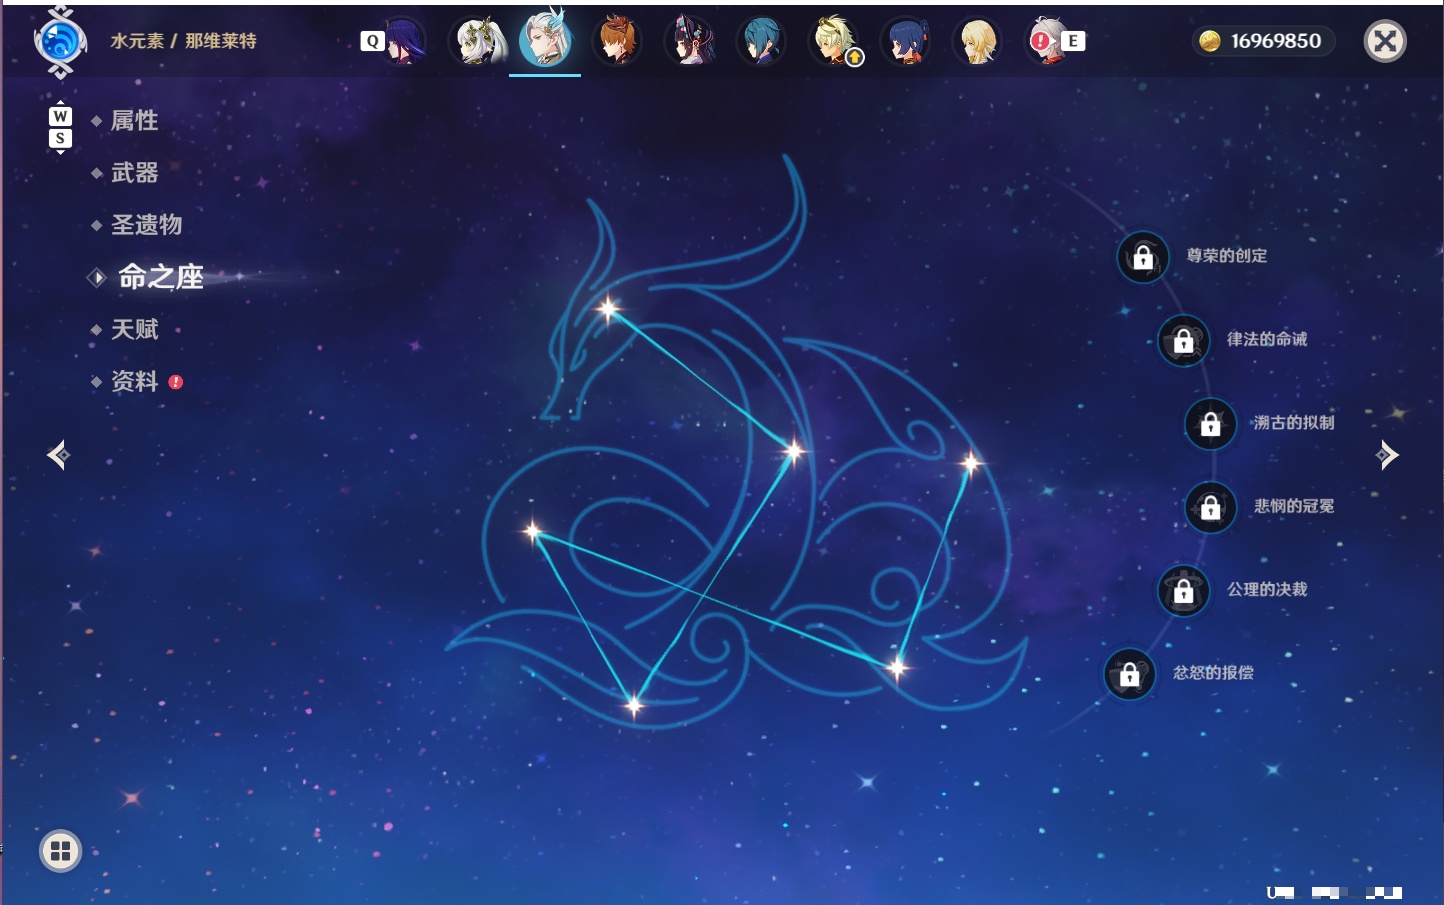The image size is (1444, 905).
Task: Close the character screen with X
Action: click(x=1385, y=41)
